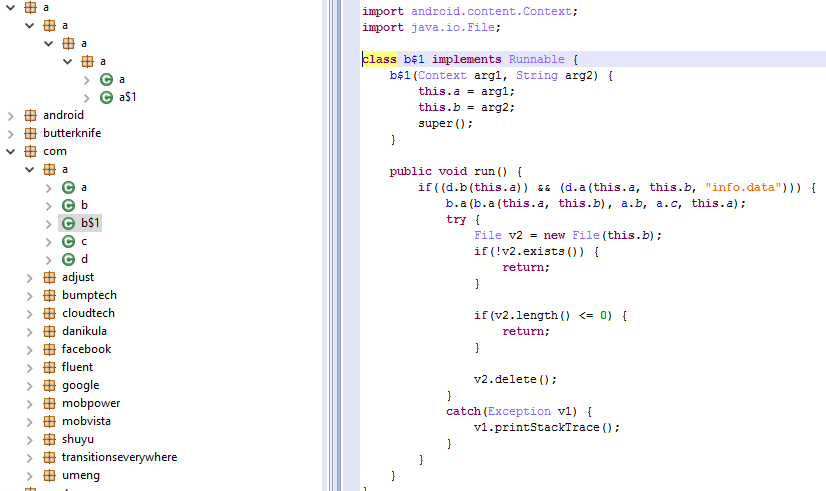Click the facebook package icon
Image resolution: width=826 pixels, height=491 pixels.
coord(50,349)
